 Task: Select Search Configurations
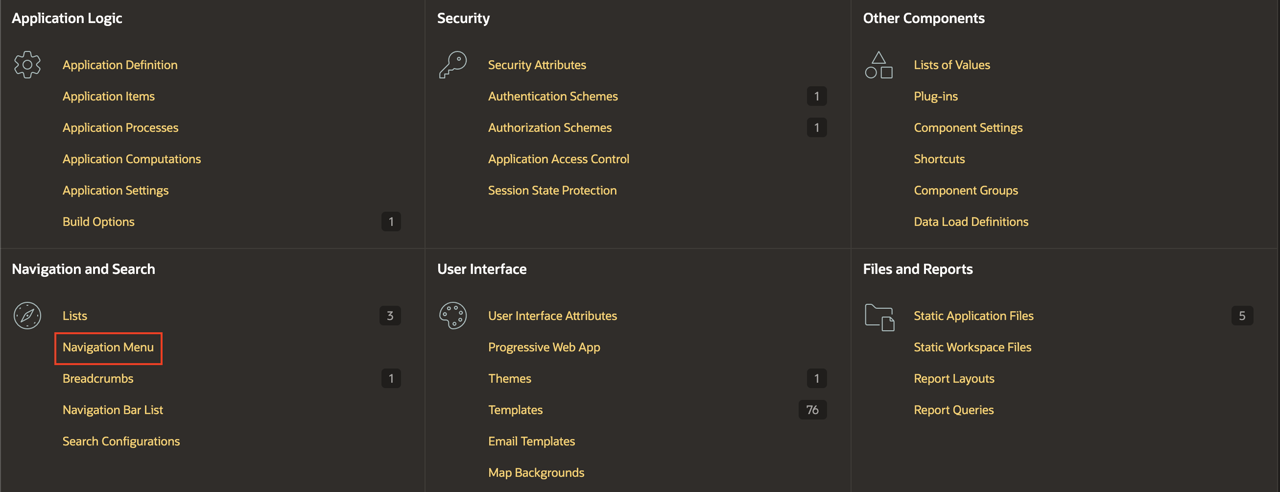(121, 441)
